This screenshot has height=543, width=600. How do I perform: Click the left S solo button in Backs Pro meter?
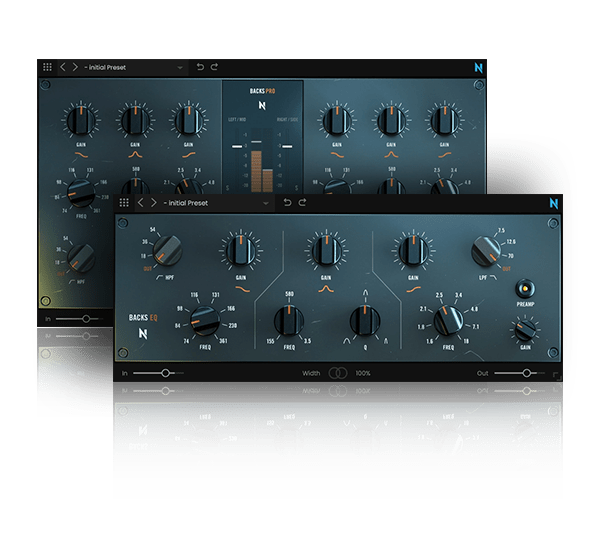pos(228,188)
